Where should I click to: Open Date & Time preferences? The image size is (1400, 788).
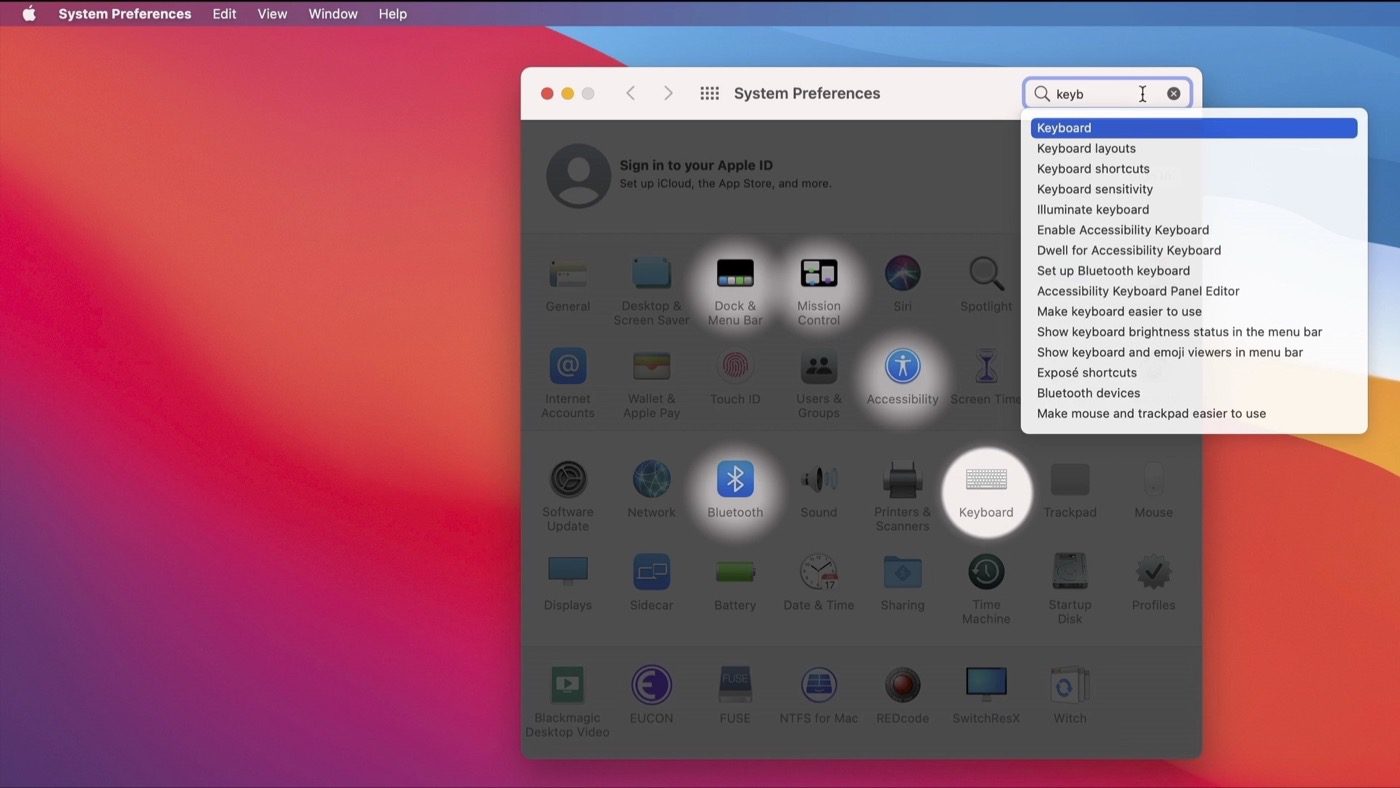818,572
